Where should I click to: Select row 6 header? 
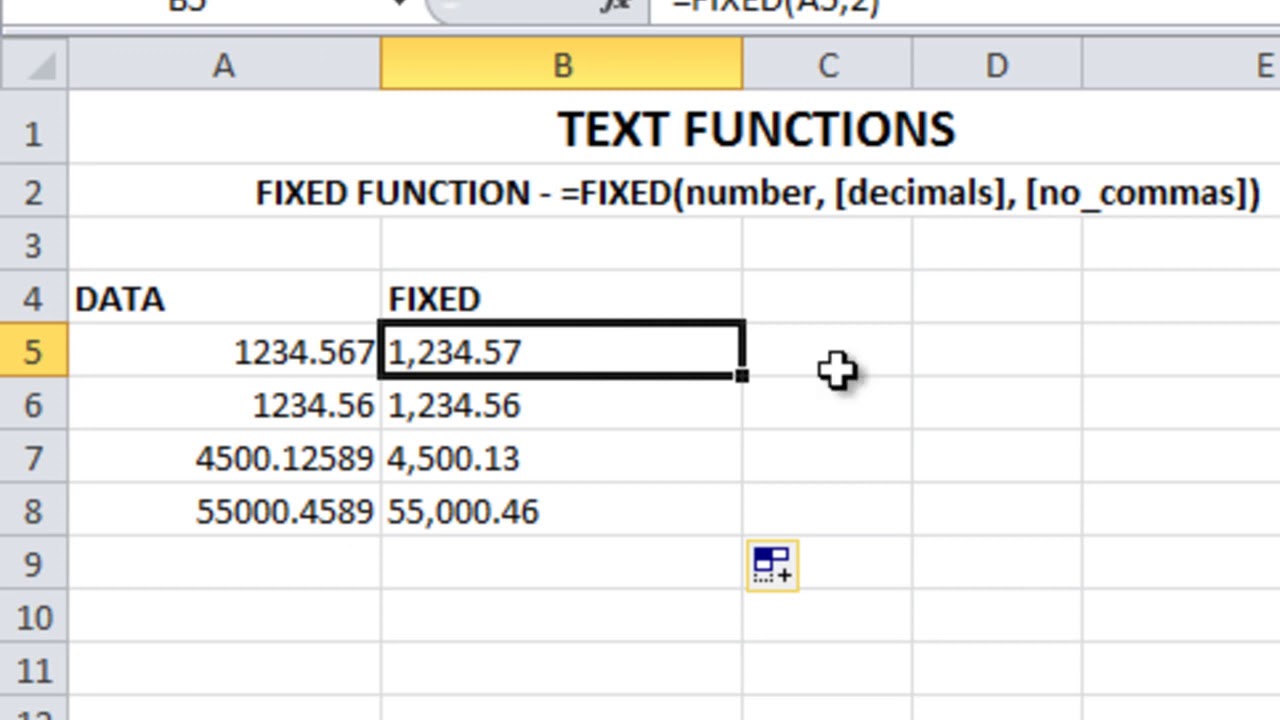[33, 404]
